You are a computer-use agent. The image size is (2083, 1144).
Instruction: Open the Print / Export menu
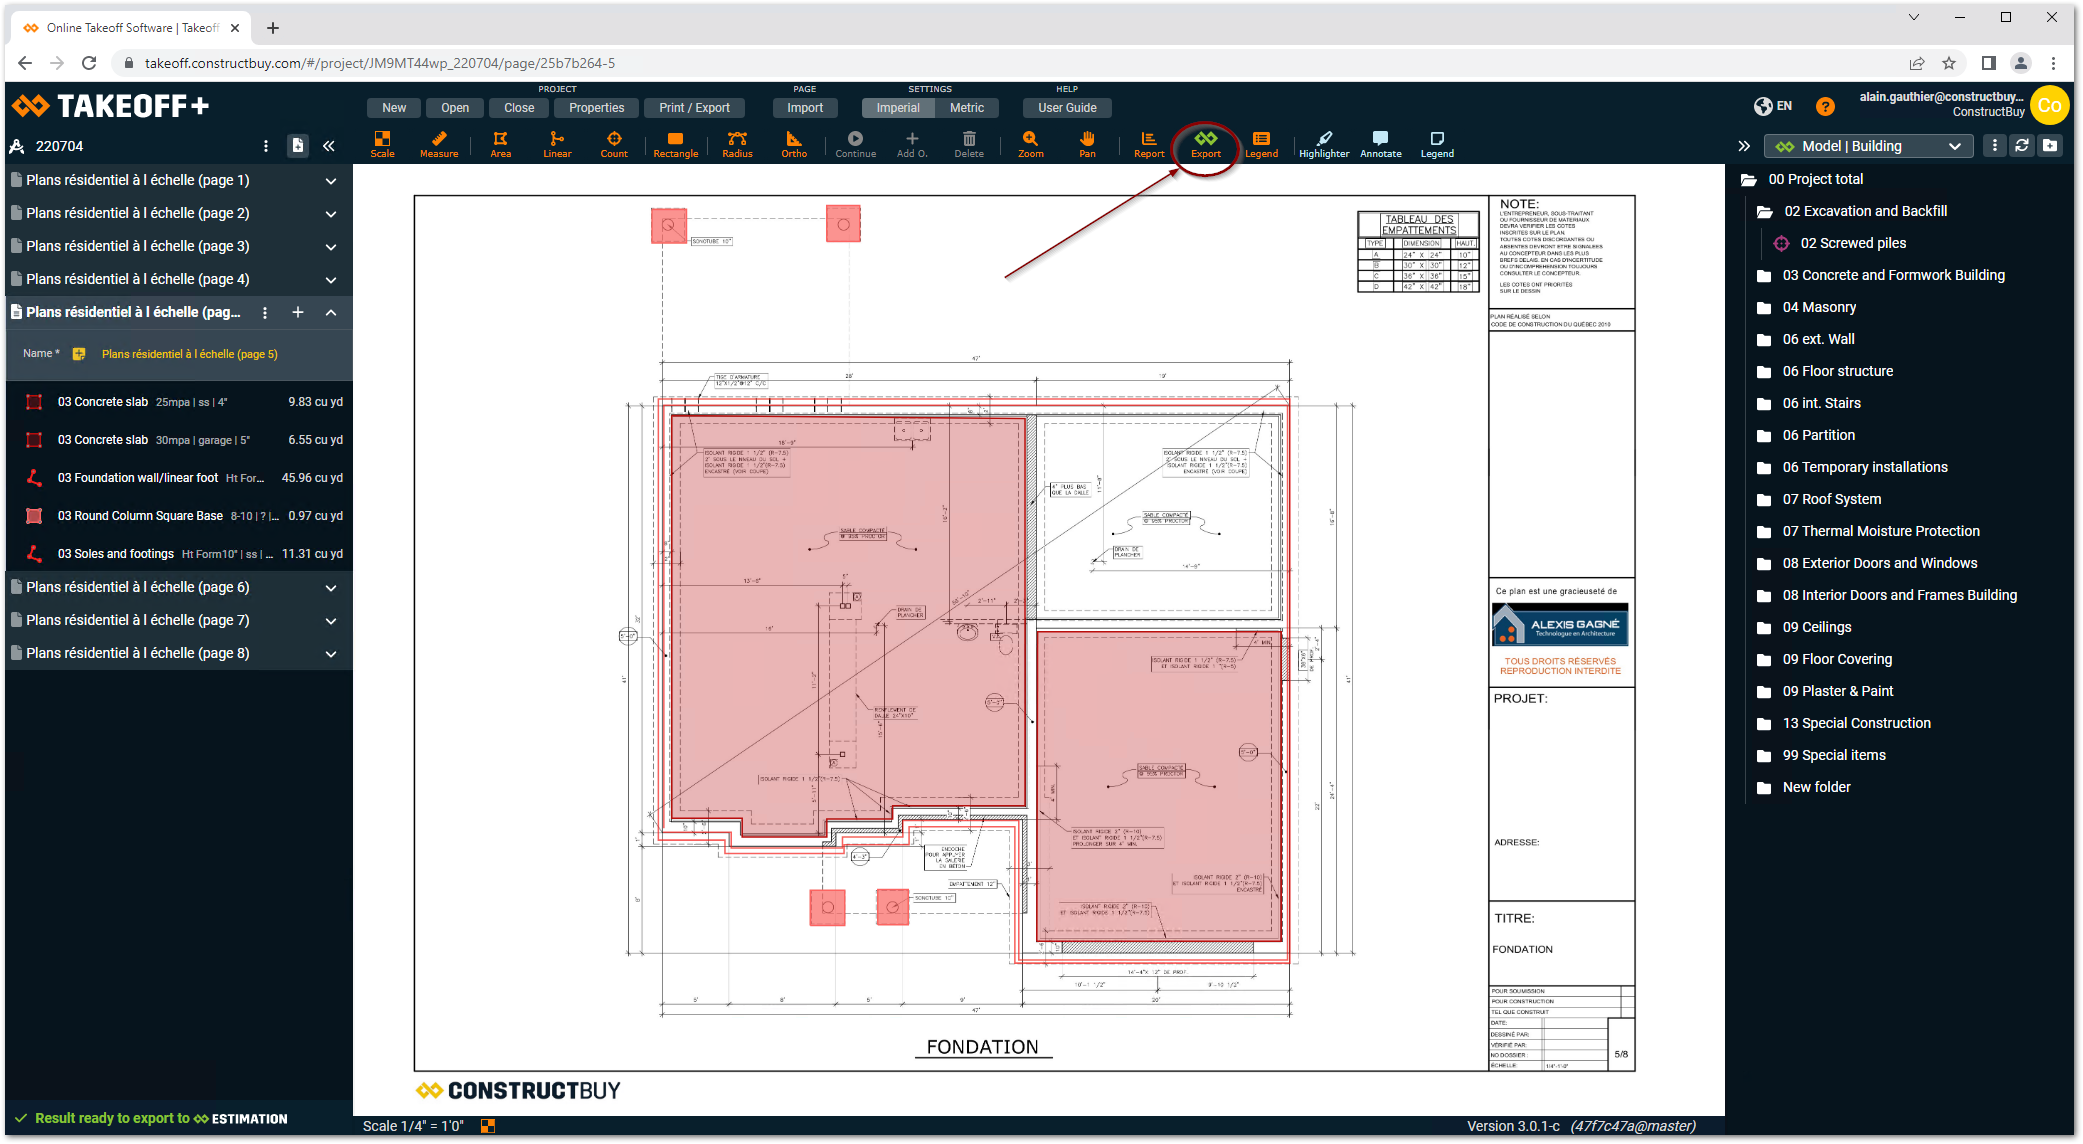(x=694, y=108)
